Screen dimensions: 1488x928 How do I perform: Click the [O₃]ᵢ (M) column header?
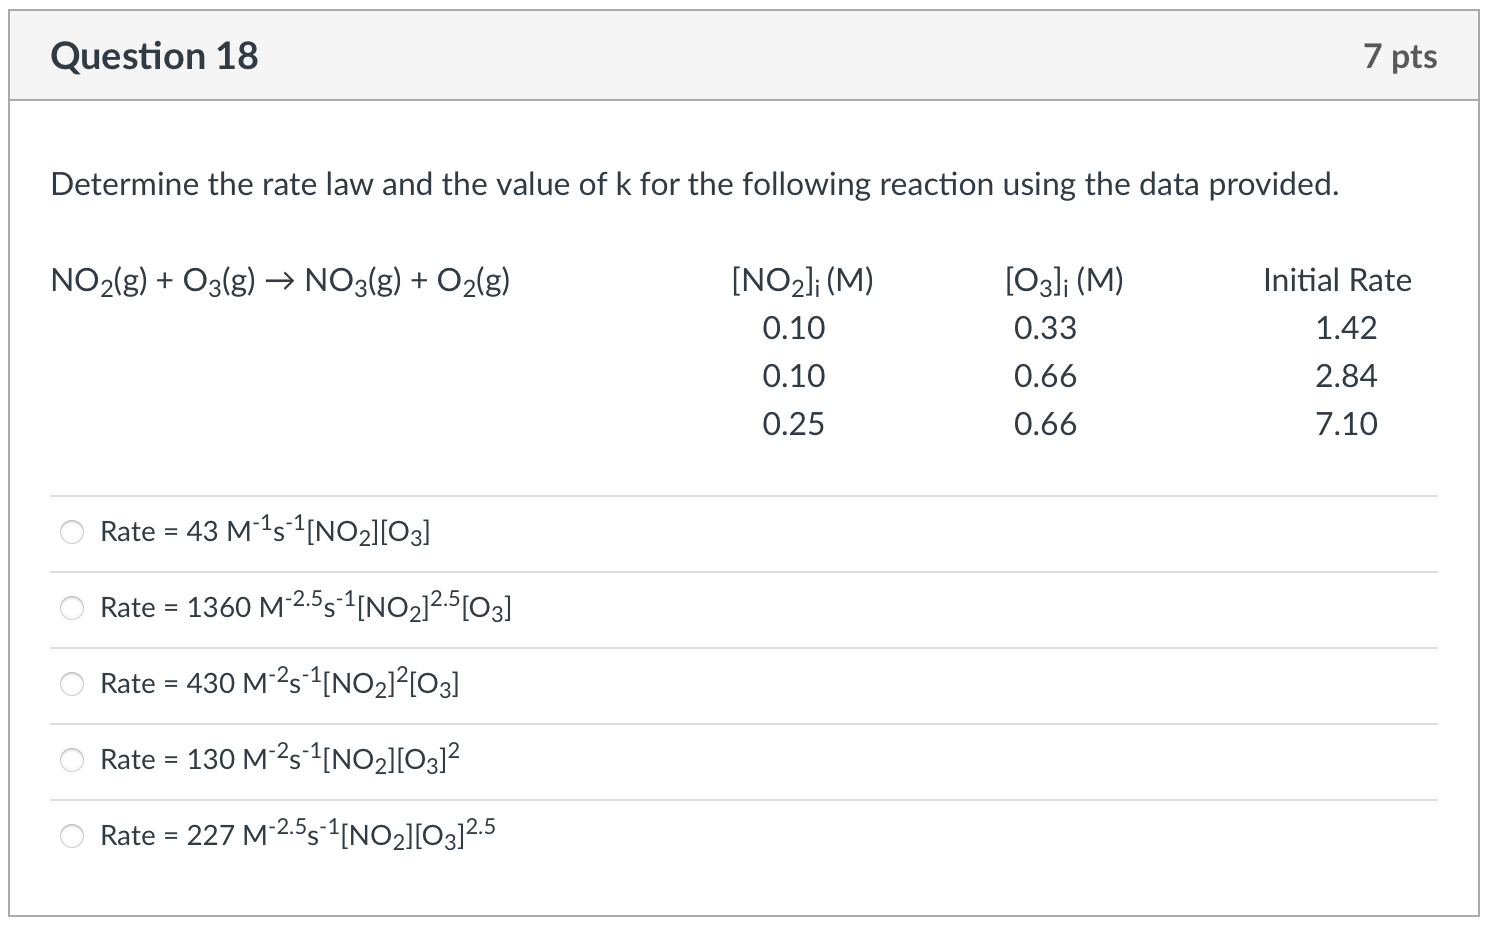[1063, 280]
